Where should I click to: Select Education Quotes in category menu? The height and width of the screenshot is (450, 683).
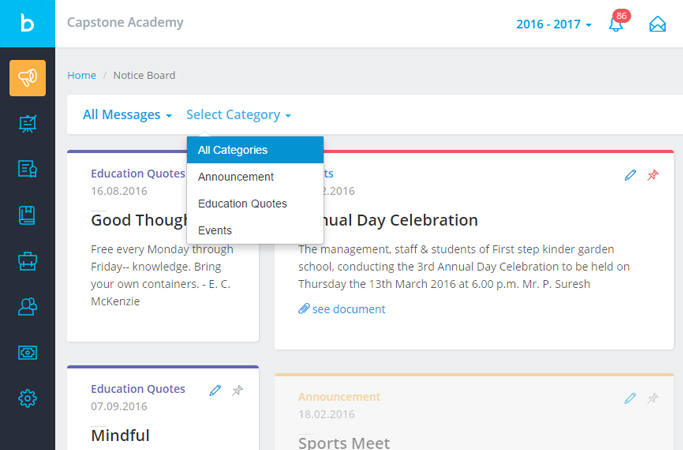tap(242, 204)
